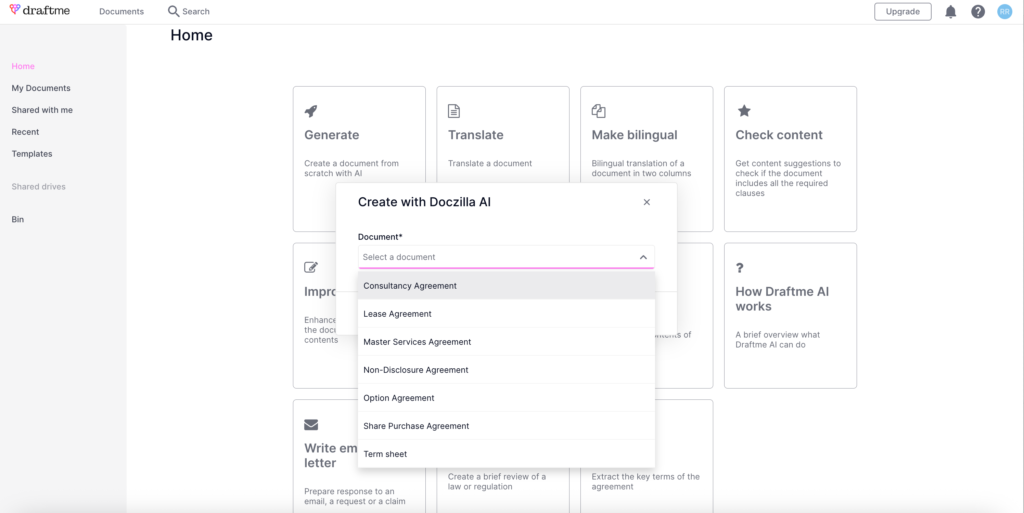The width and height of the screenshot is (1024, 513).
Task: Click the draftme logo
Action: [x=40, y=11]
